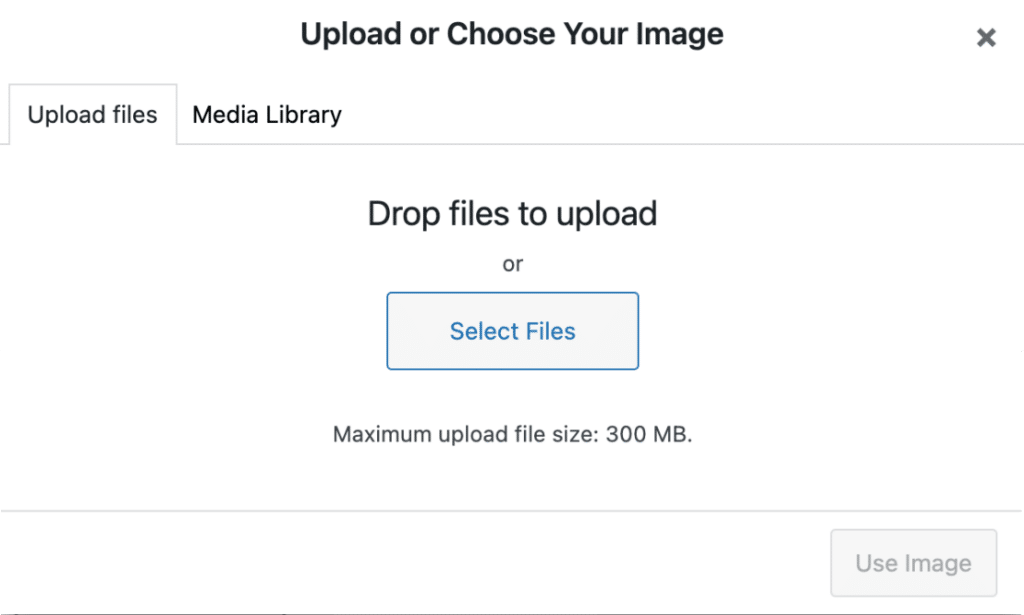Return to the Upload files panel
This screenshot has width=1024, height=615.
(93, 115)
